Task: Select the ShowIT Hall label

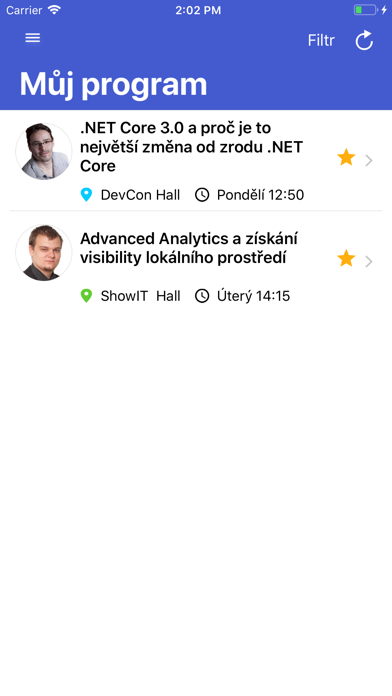Action: click(x=140, y=296)
